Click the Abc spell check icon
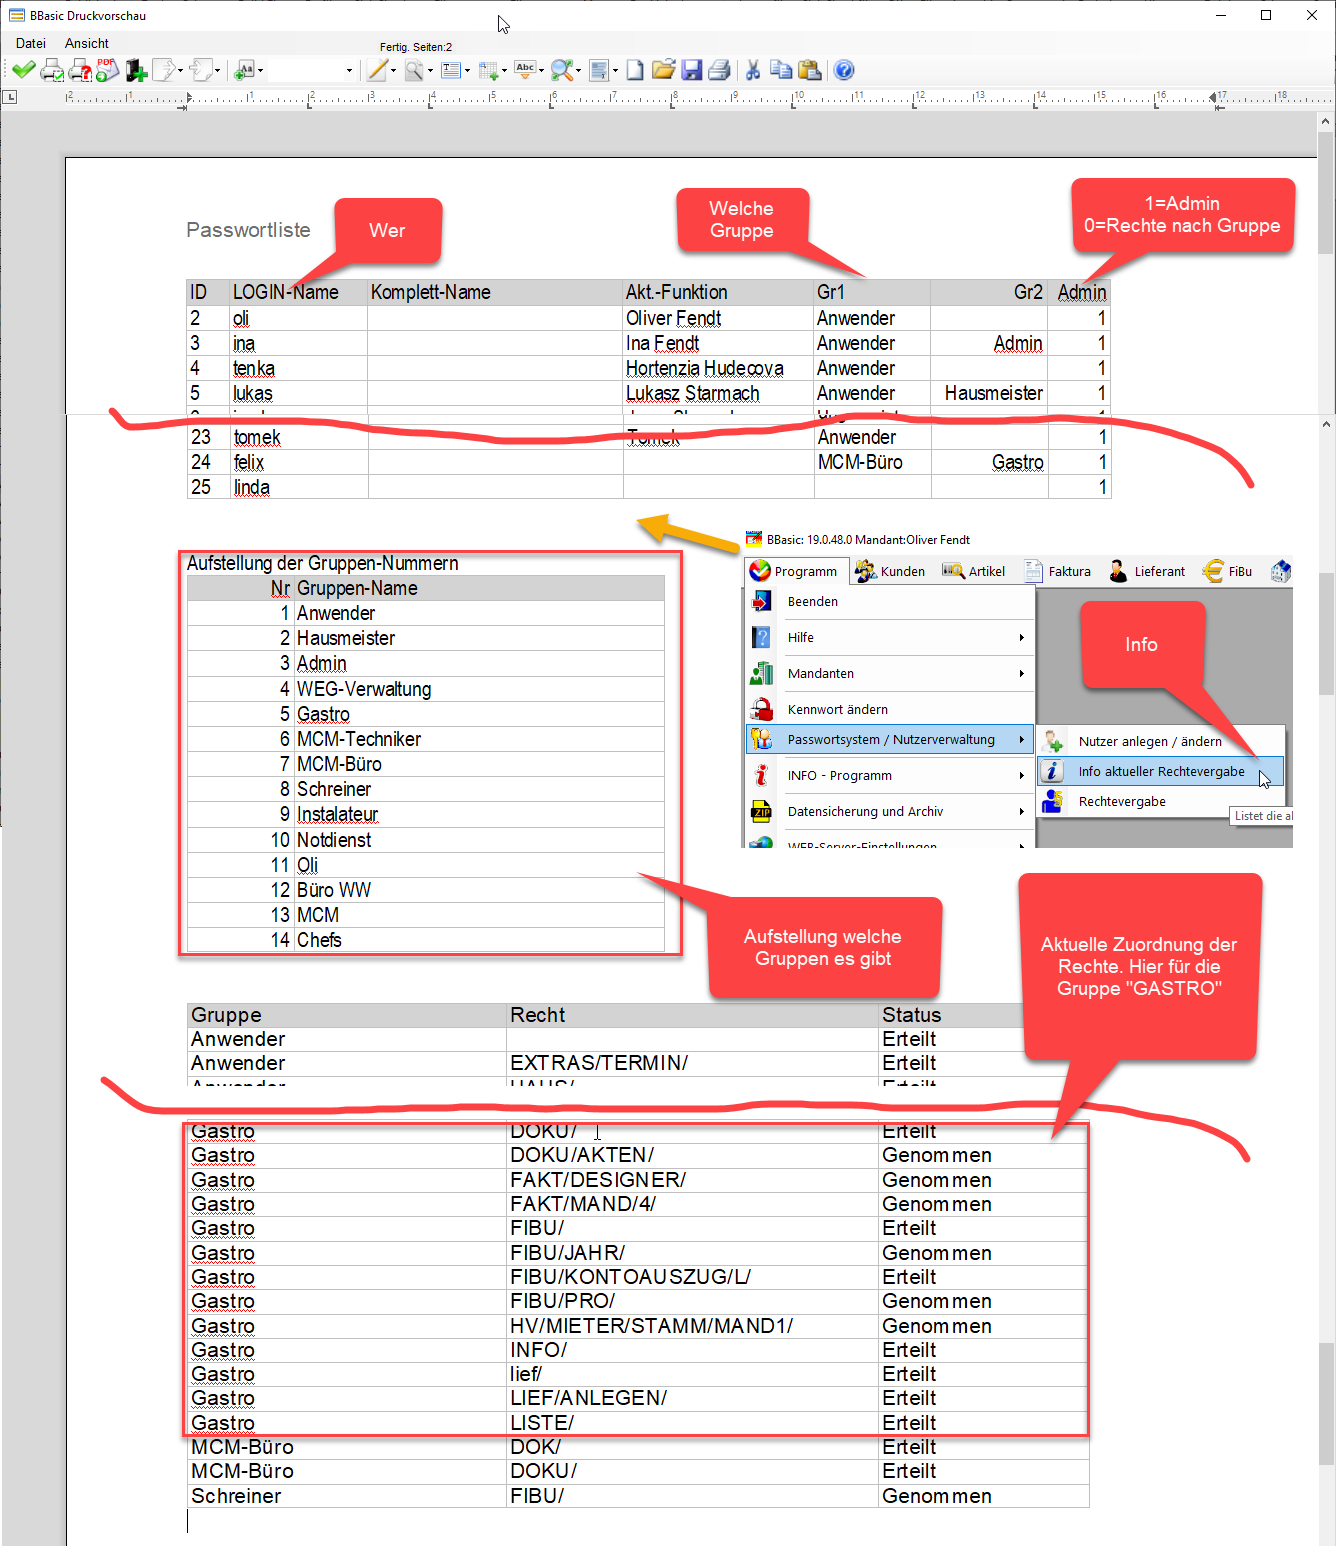The width and height of the screenshot is (1336, 1546). (525, 70)
